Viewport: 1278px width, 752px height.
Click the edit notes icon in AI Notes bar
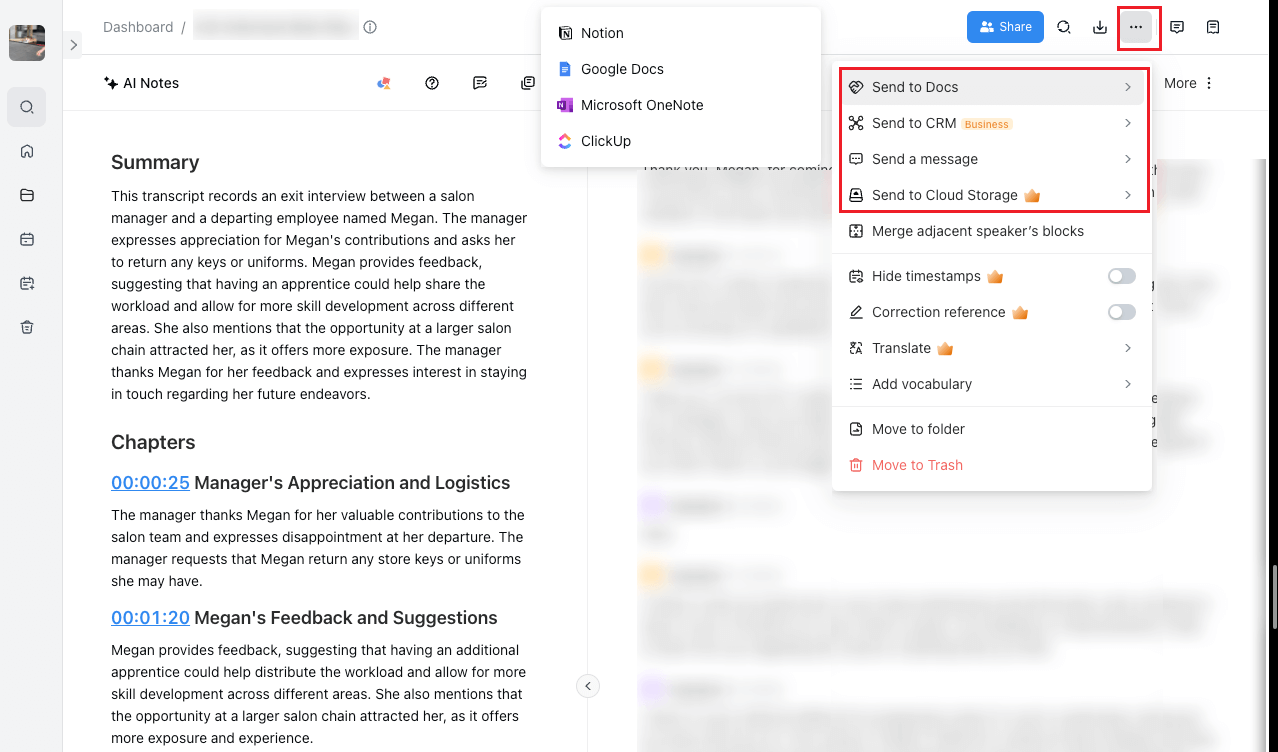point(480,83)
